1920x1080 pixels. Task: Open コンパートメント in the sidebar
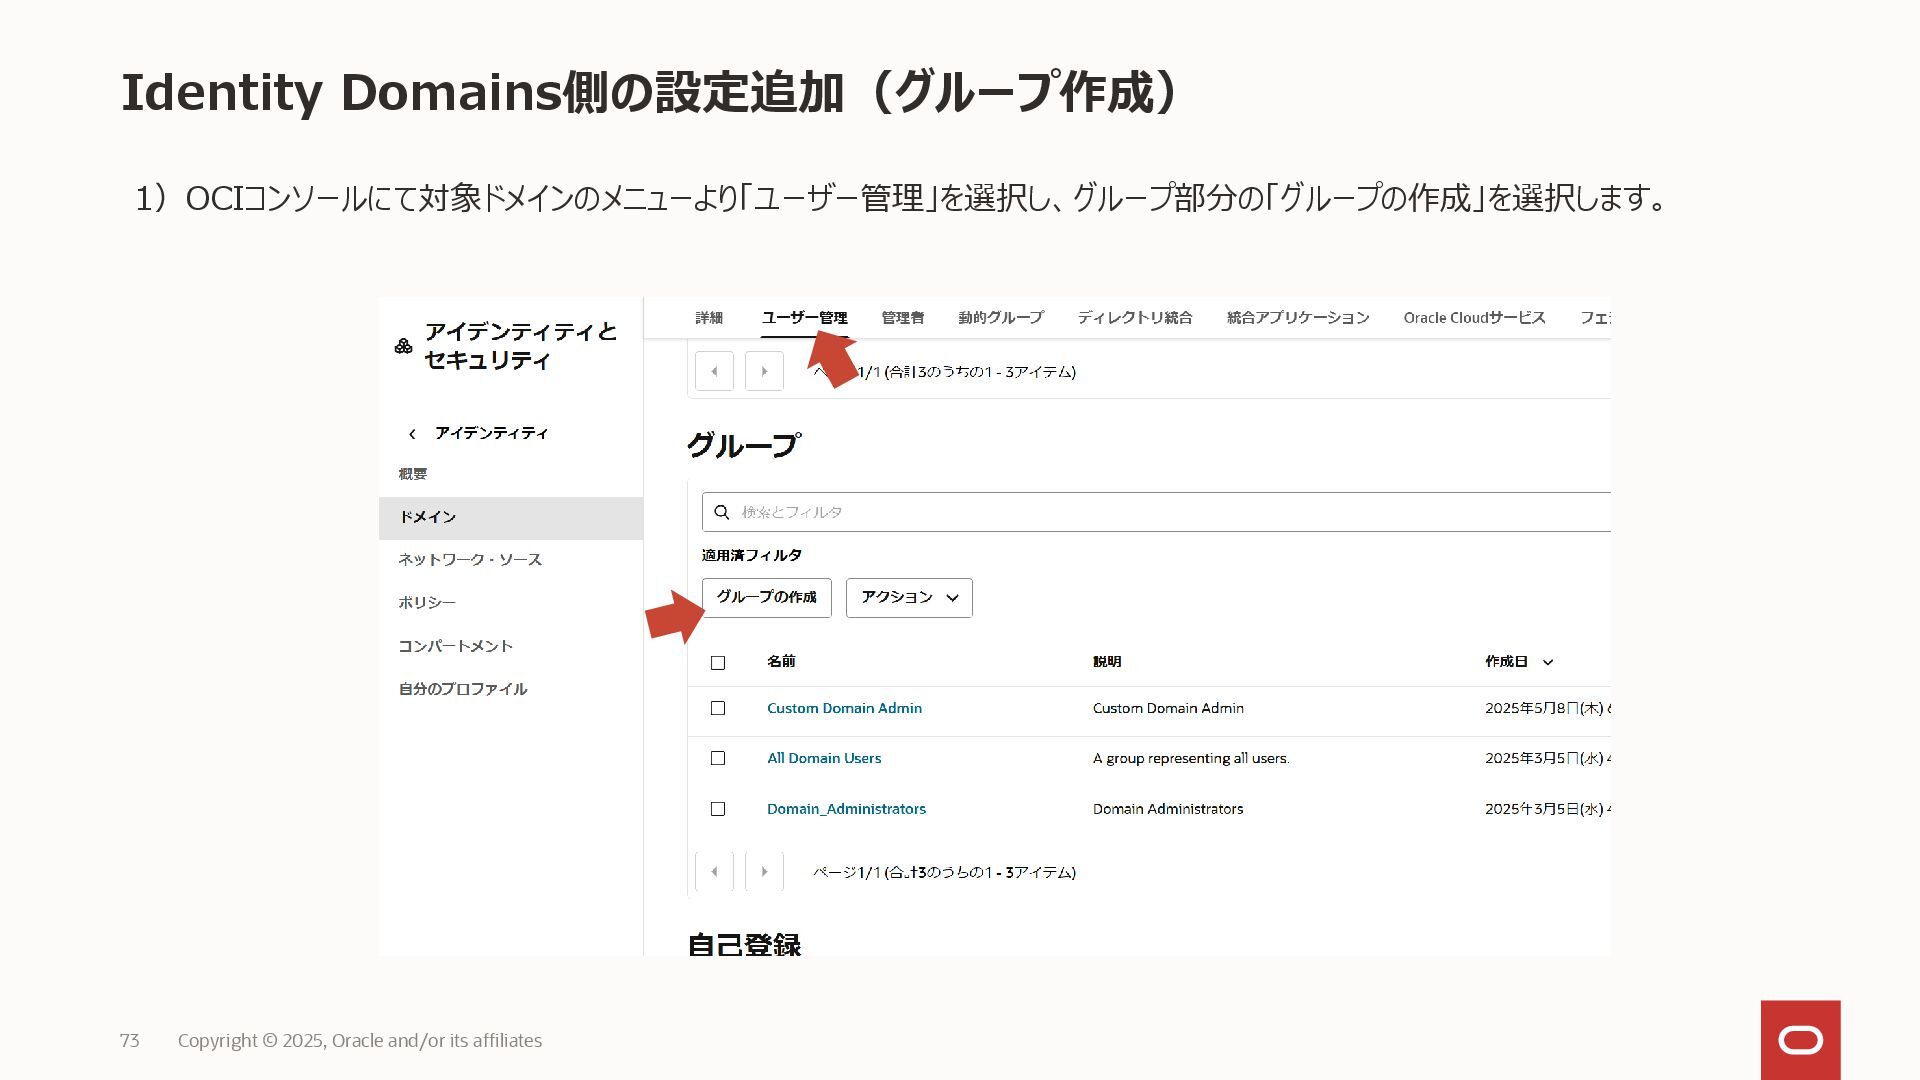[456, 646]
